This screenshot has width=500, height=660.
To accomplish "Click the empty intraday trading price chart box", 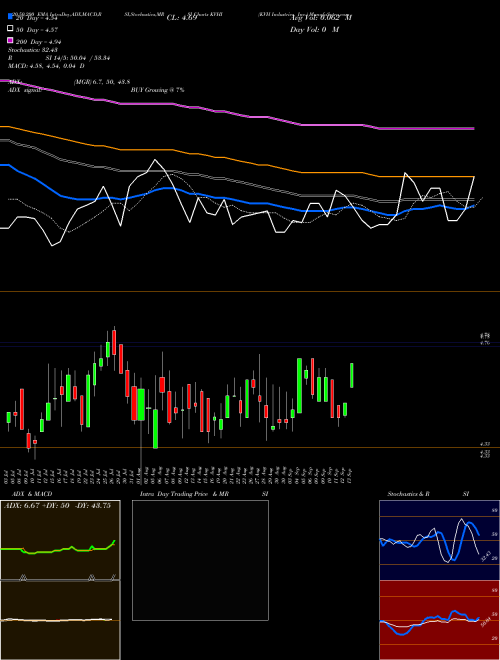I will click(200, 560).
